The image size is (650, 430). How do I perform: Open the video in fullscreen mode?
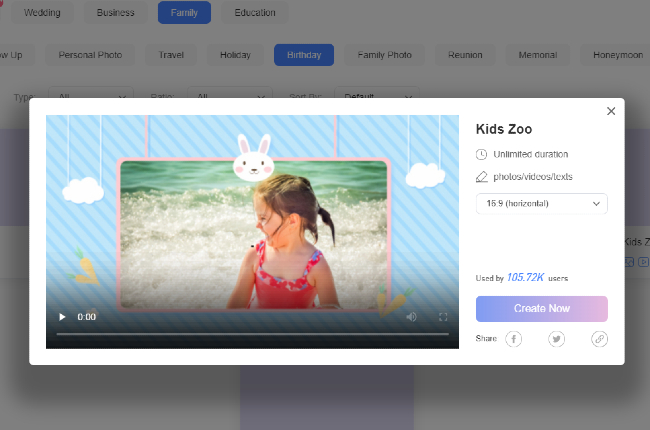443,317
